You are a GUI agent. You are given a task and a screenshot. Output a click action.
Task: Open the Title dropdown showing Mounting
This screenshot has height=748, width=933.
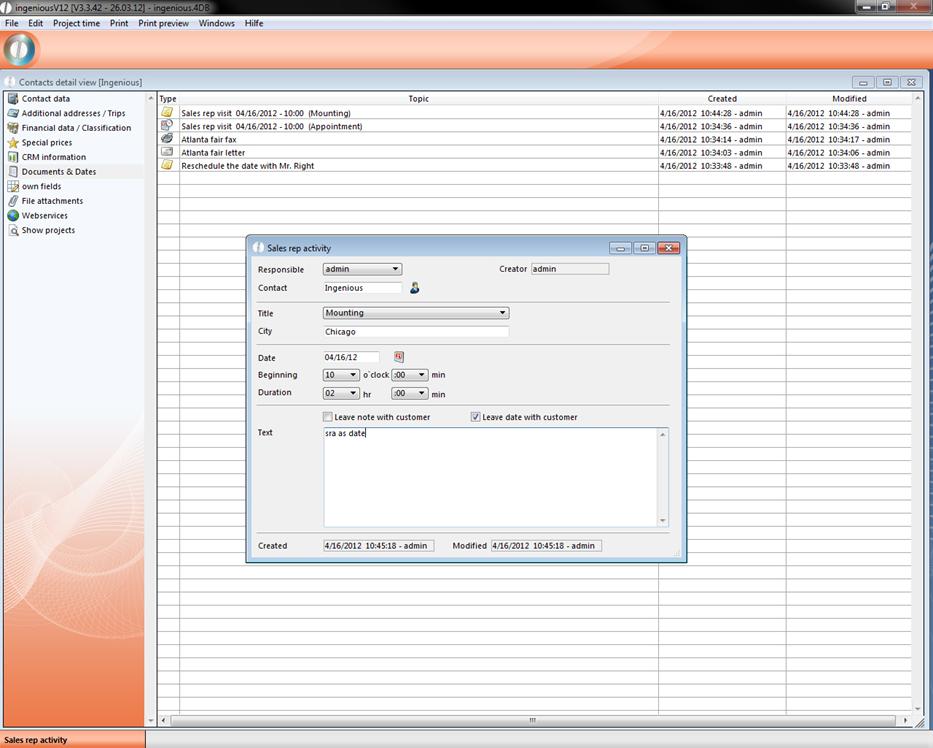coord(502,313)
